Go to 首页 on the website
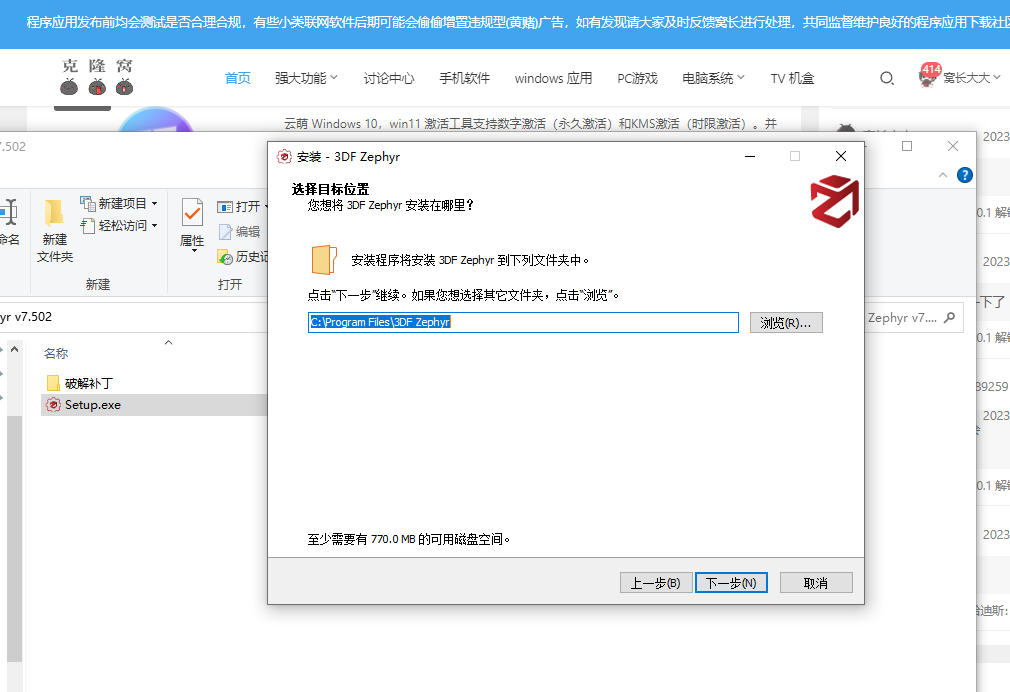The image size is (1010, 692). point(238,78)
